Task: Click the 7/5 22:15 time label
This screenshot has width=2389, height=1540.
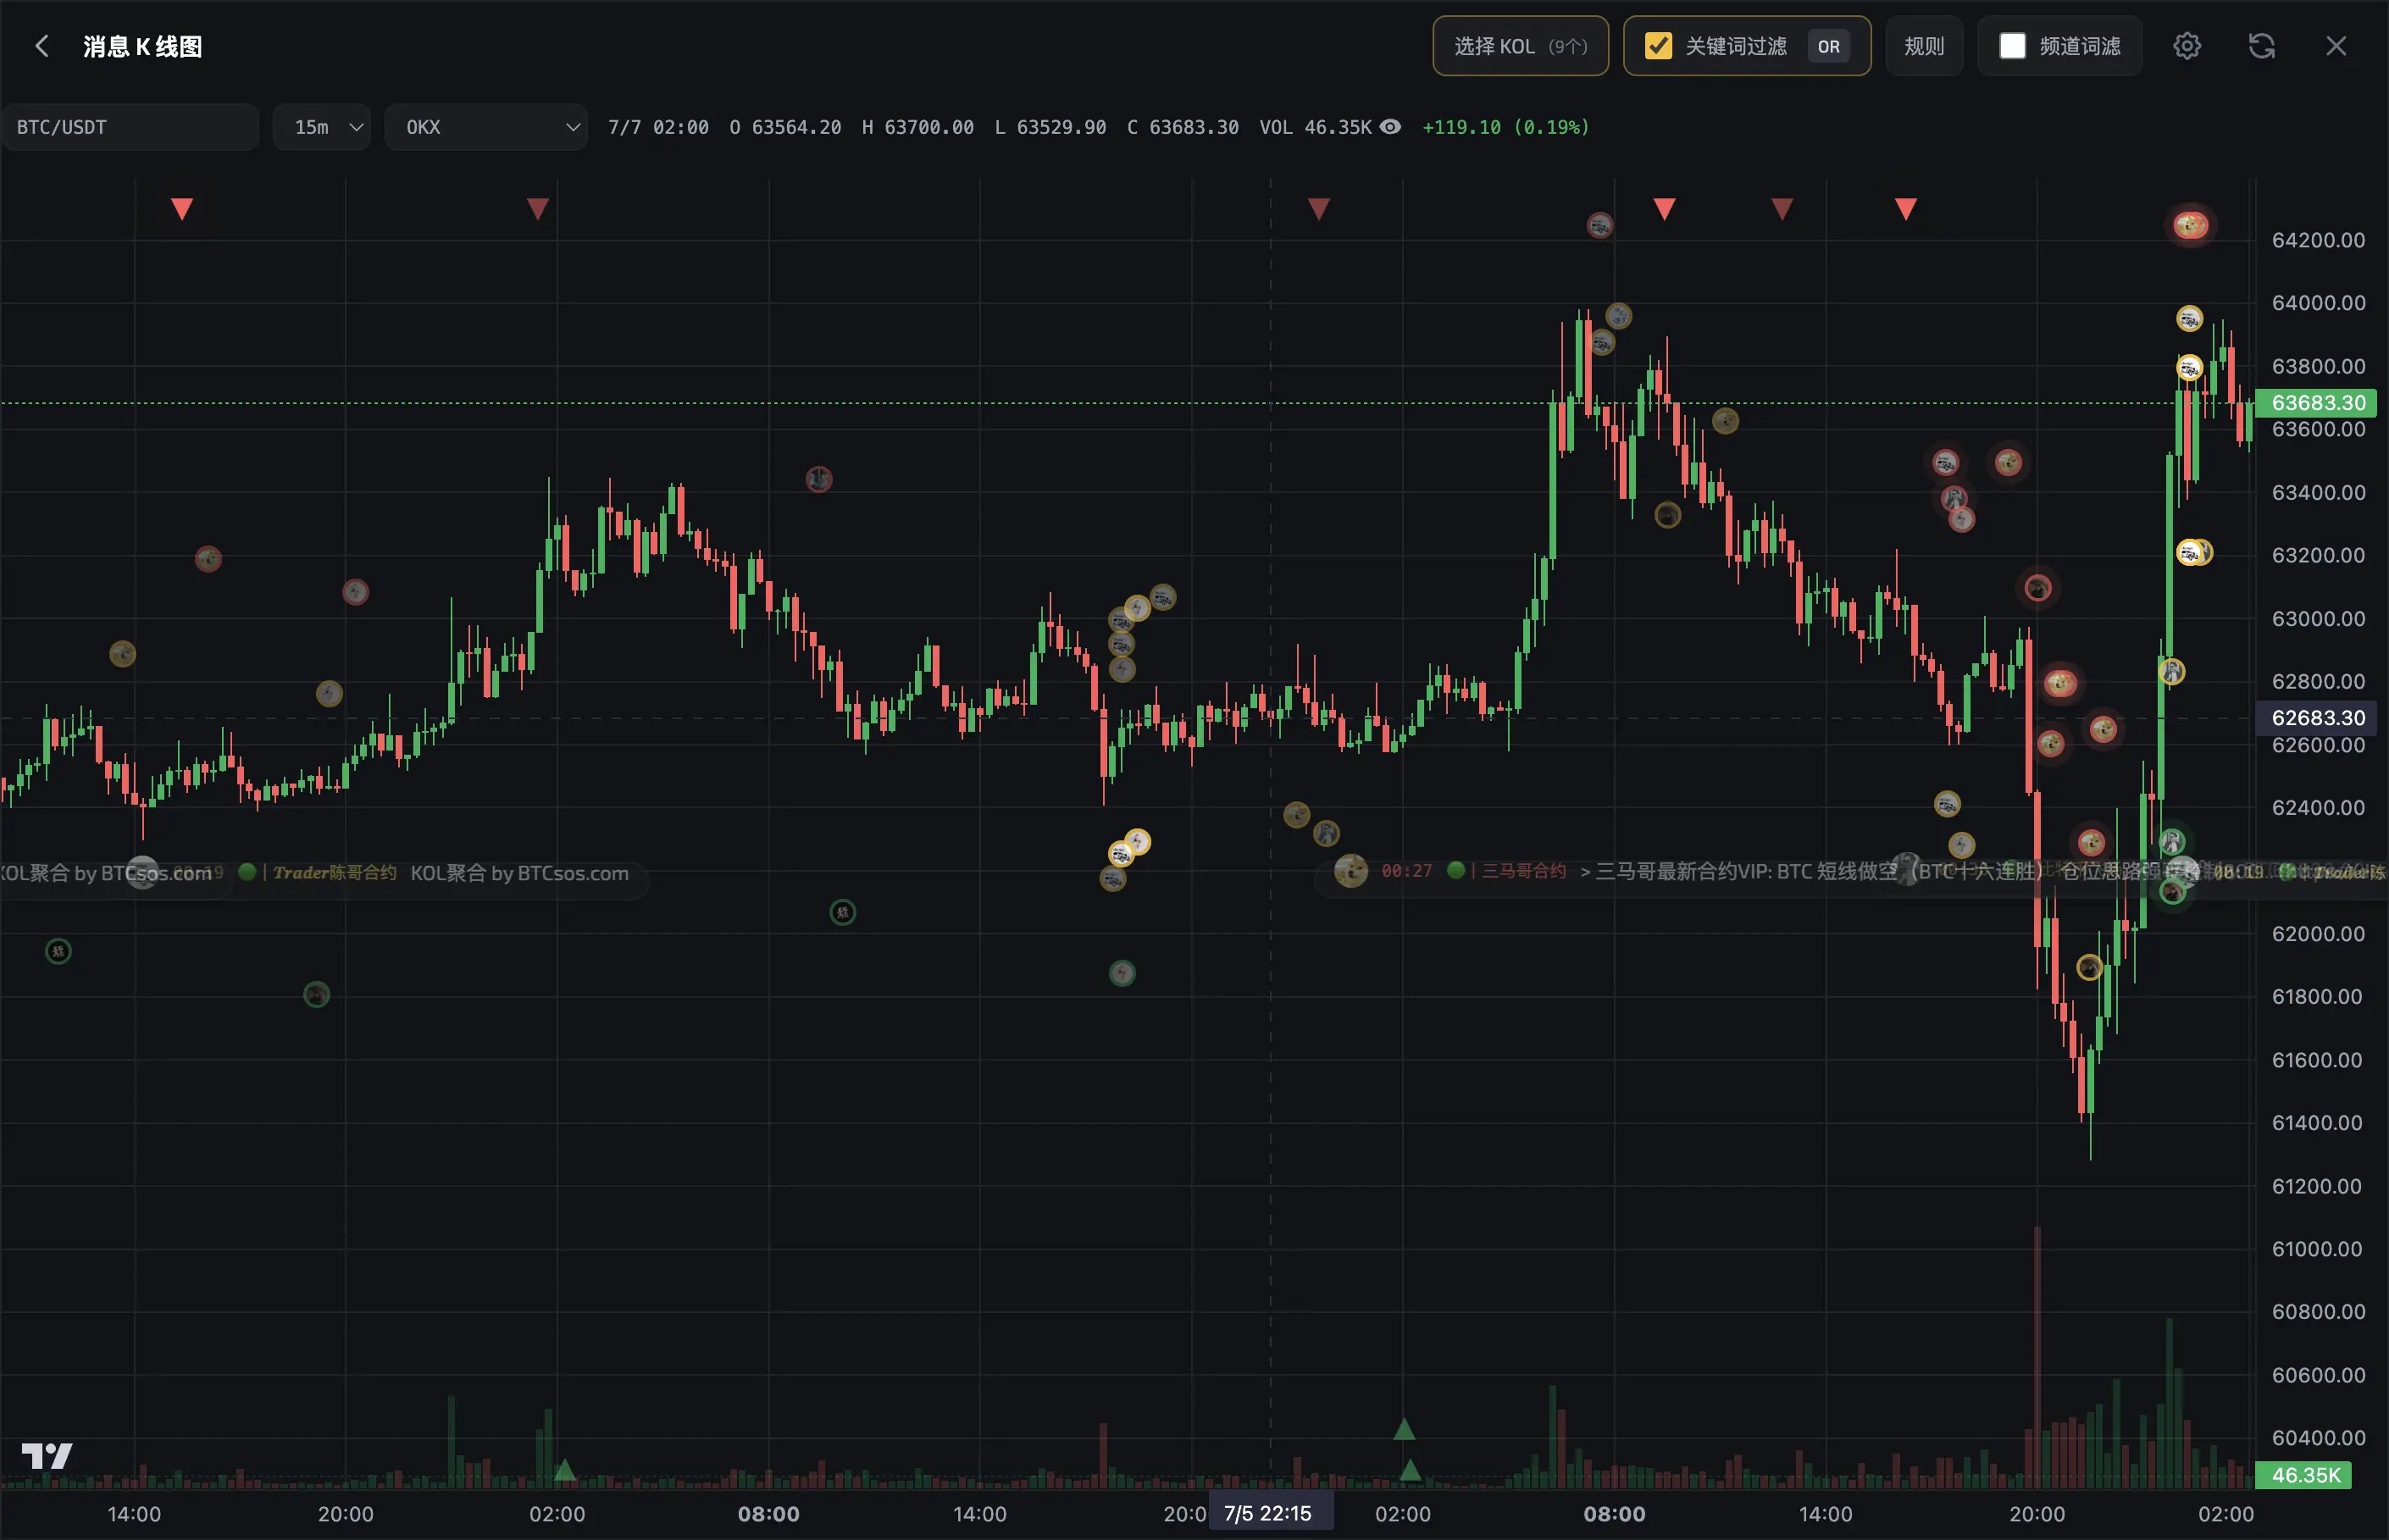Action: (x=1268, y=1513)
